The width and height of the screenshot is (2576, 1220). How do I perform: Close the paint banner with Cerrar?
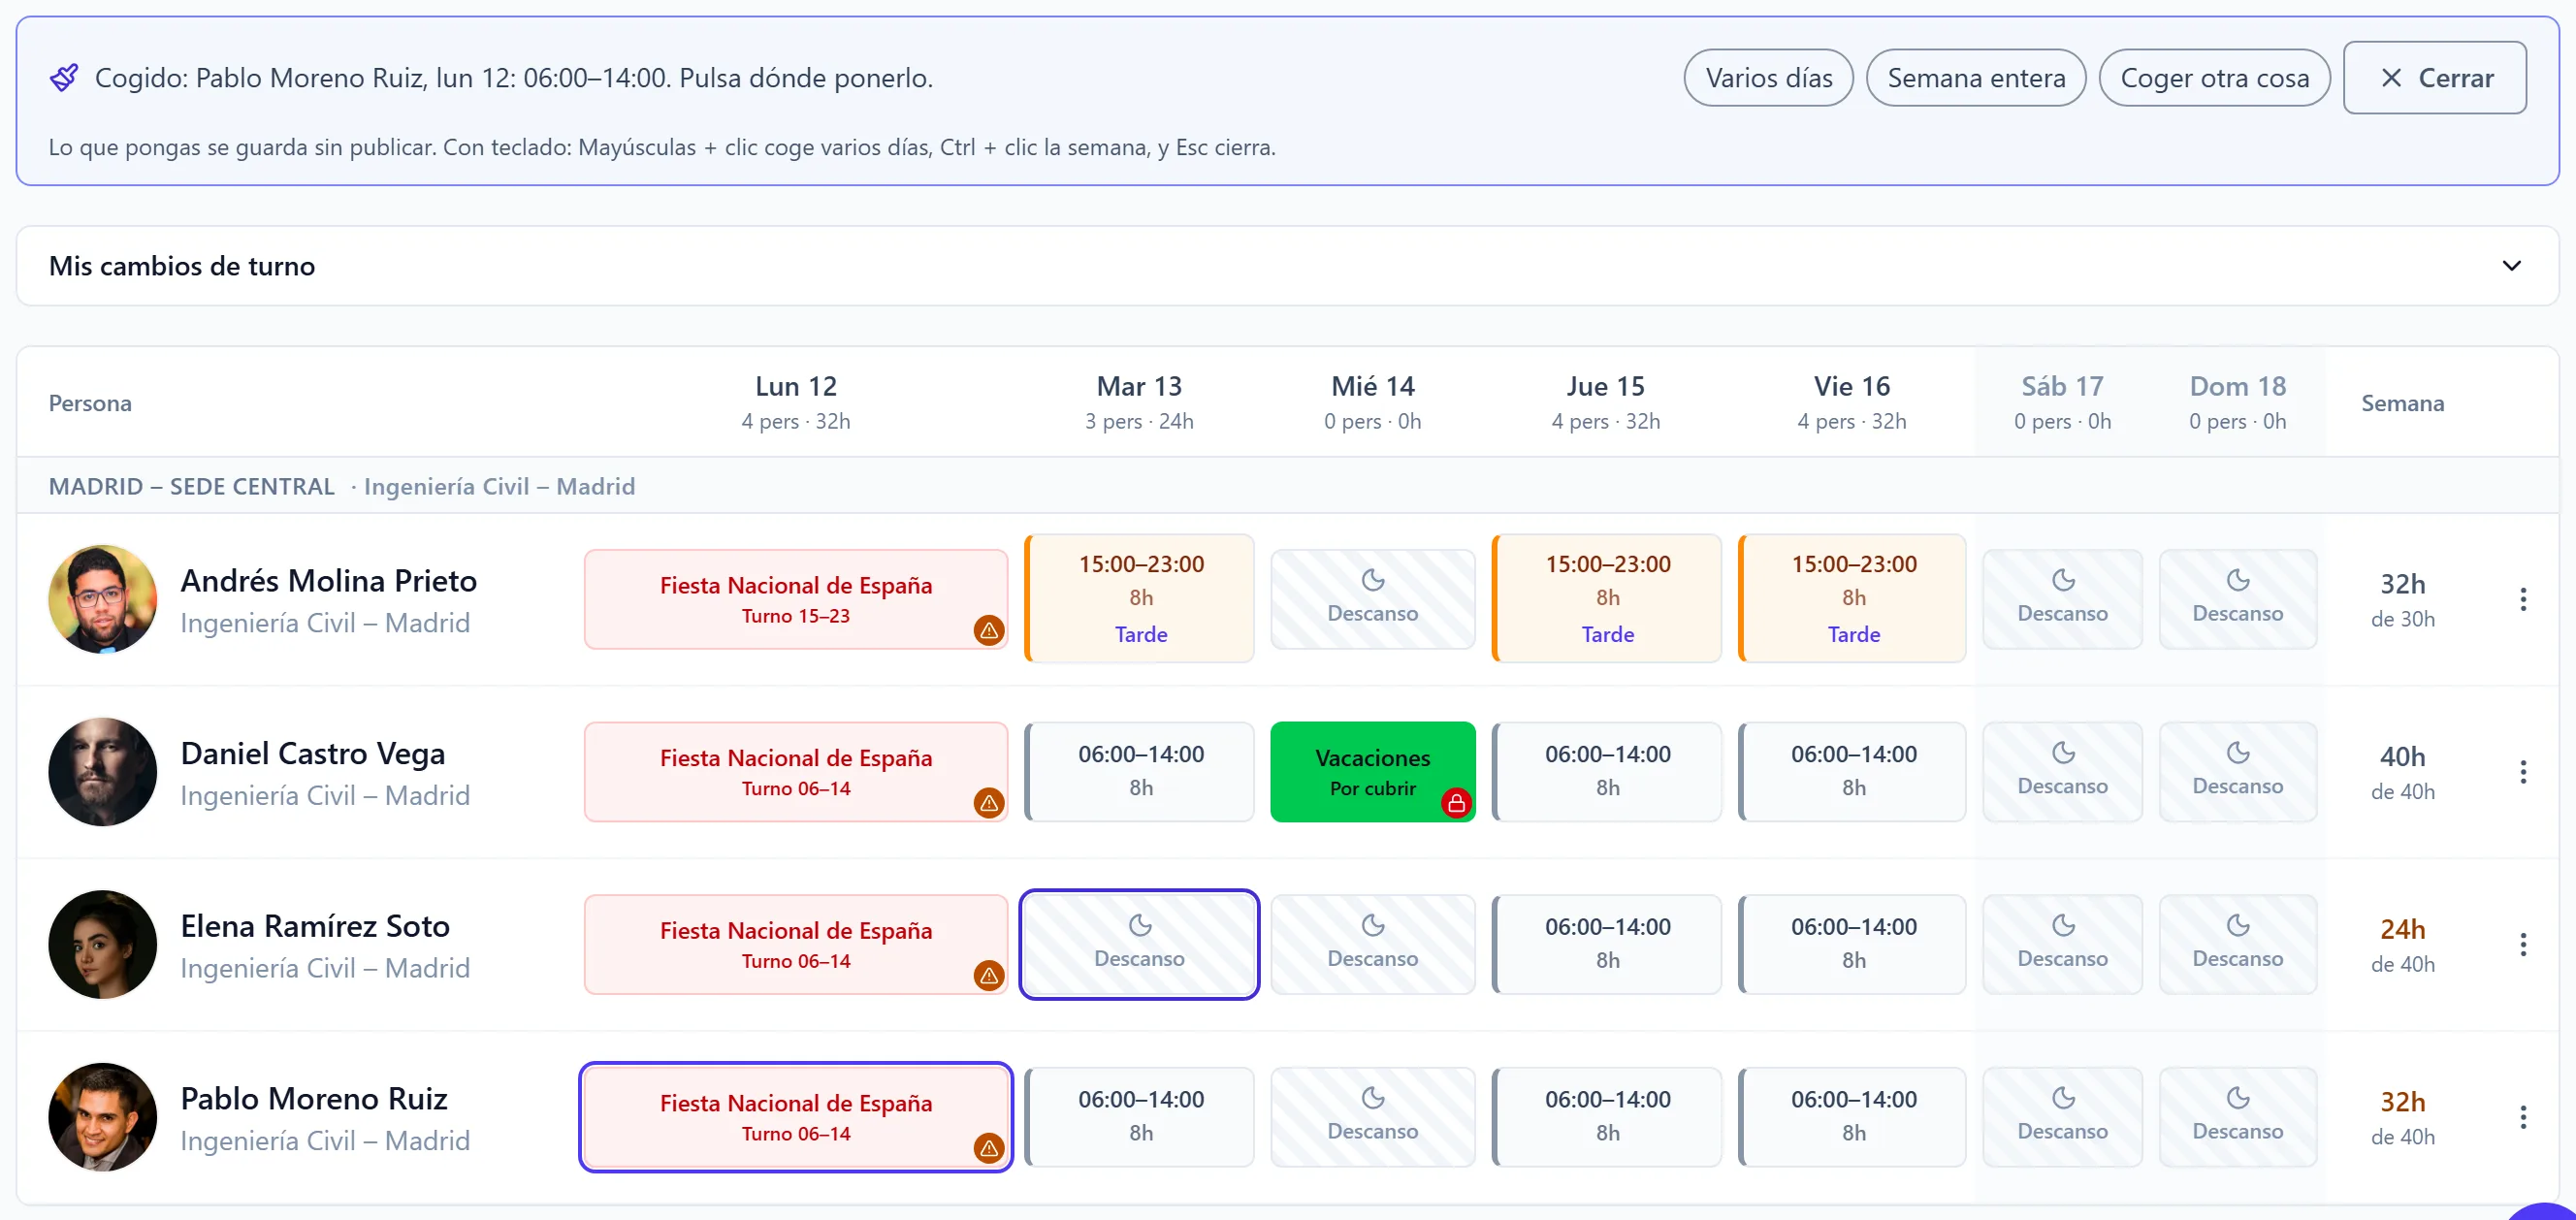click(2434, 78)
